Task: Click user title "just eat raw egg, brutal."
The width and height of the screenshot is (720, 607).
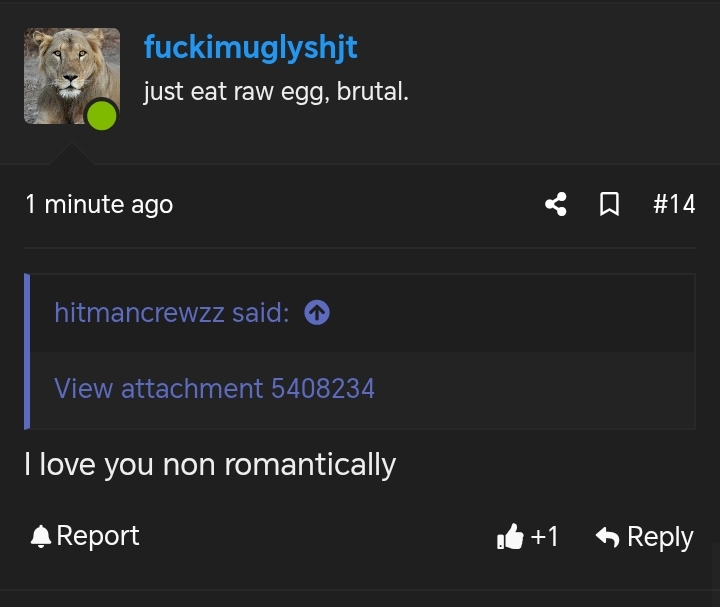Action: tap(276, 92)
